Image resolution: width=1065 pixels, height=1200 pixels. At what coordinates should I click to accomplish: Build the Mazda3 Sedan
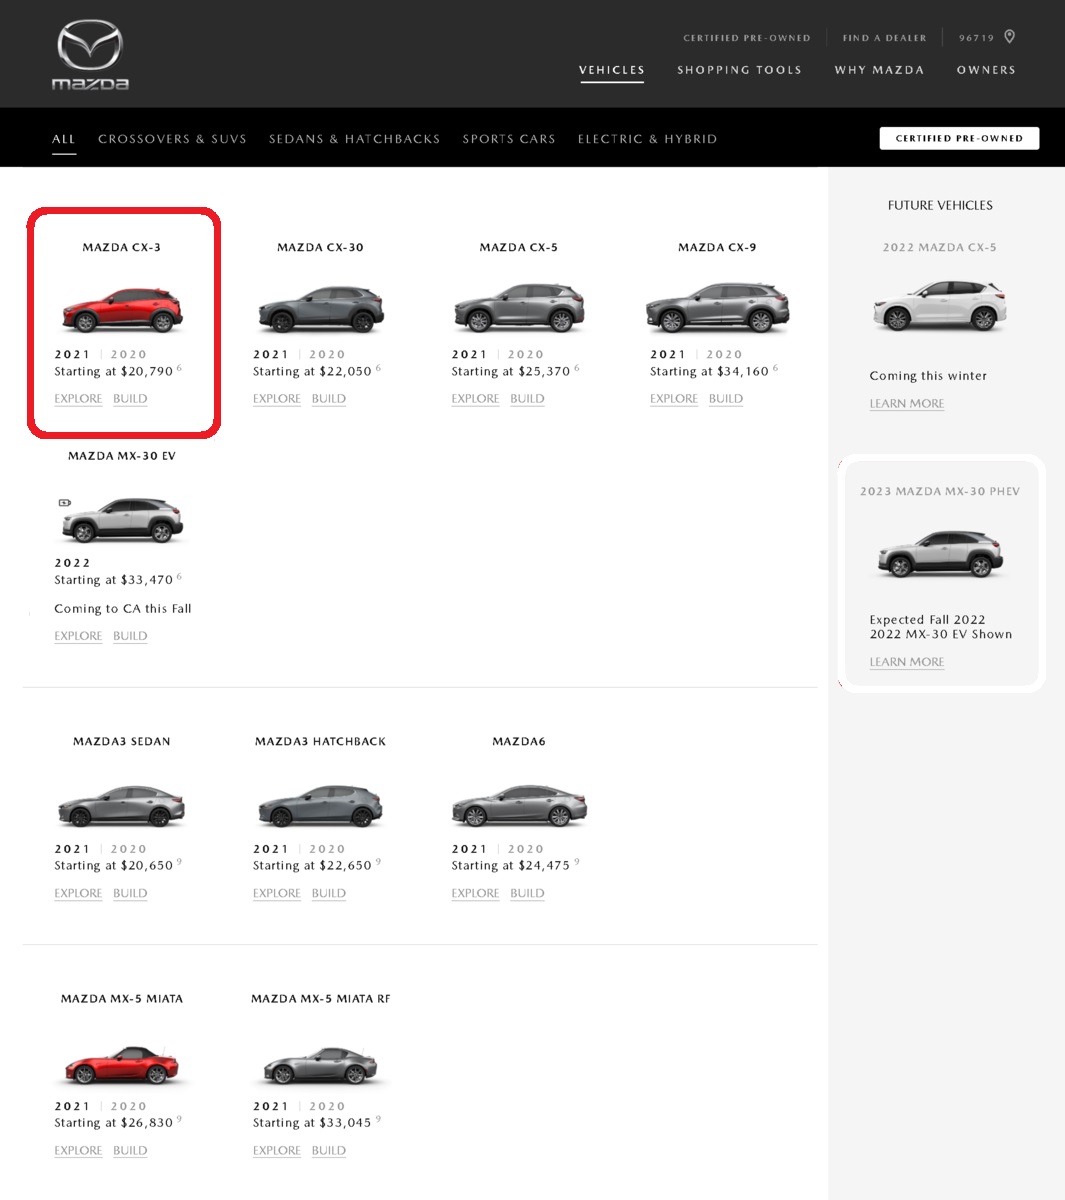[130, 893]
